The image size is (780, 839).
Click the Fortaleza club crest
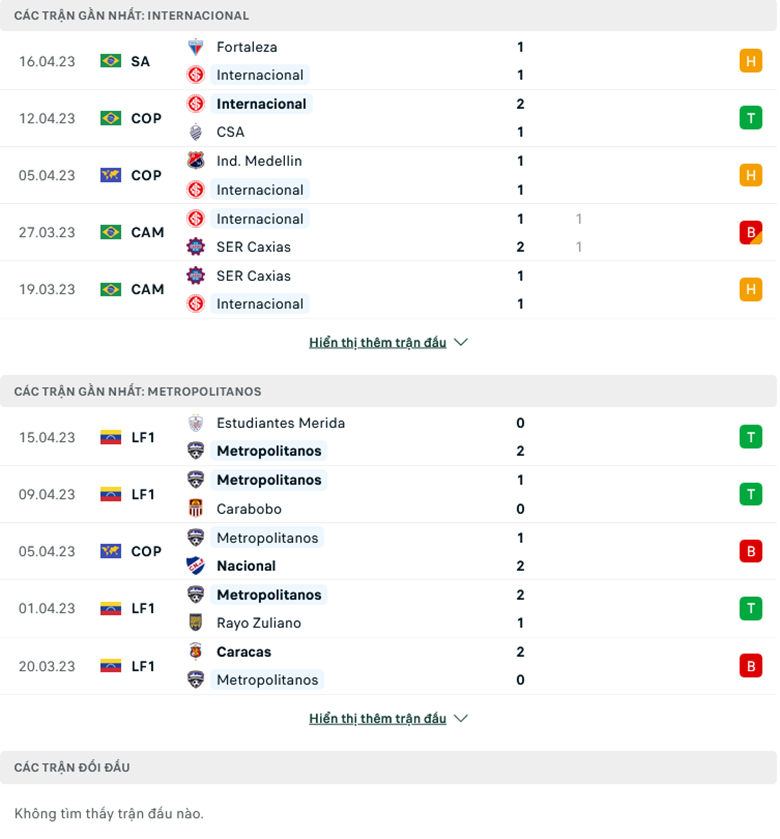pyautogui.click(x=196, y=46)
